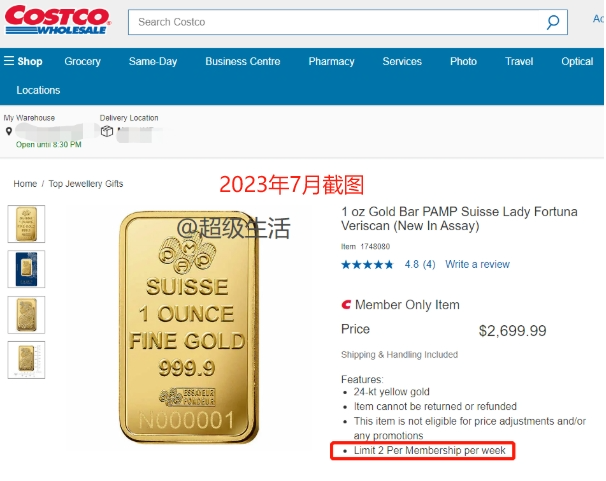
Task: Open the Locations navigation link
Action: [38, 90]
